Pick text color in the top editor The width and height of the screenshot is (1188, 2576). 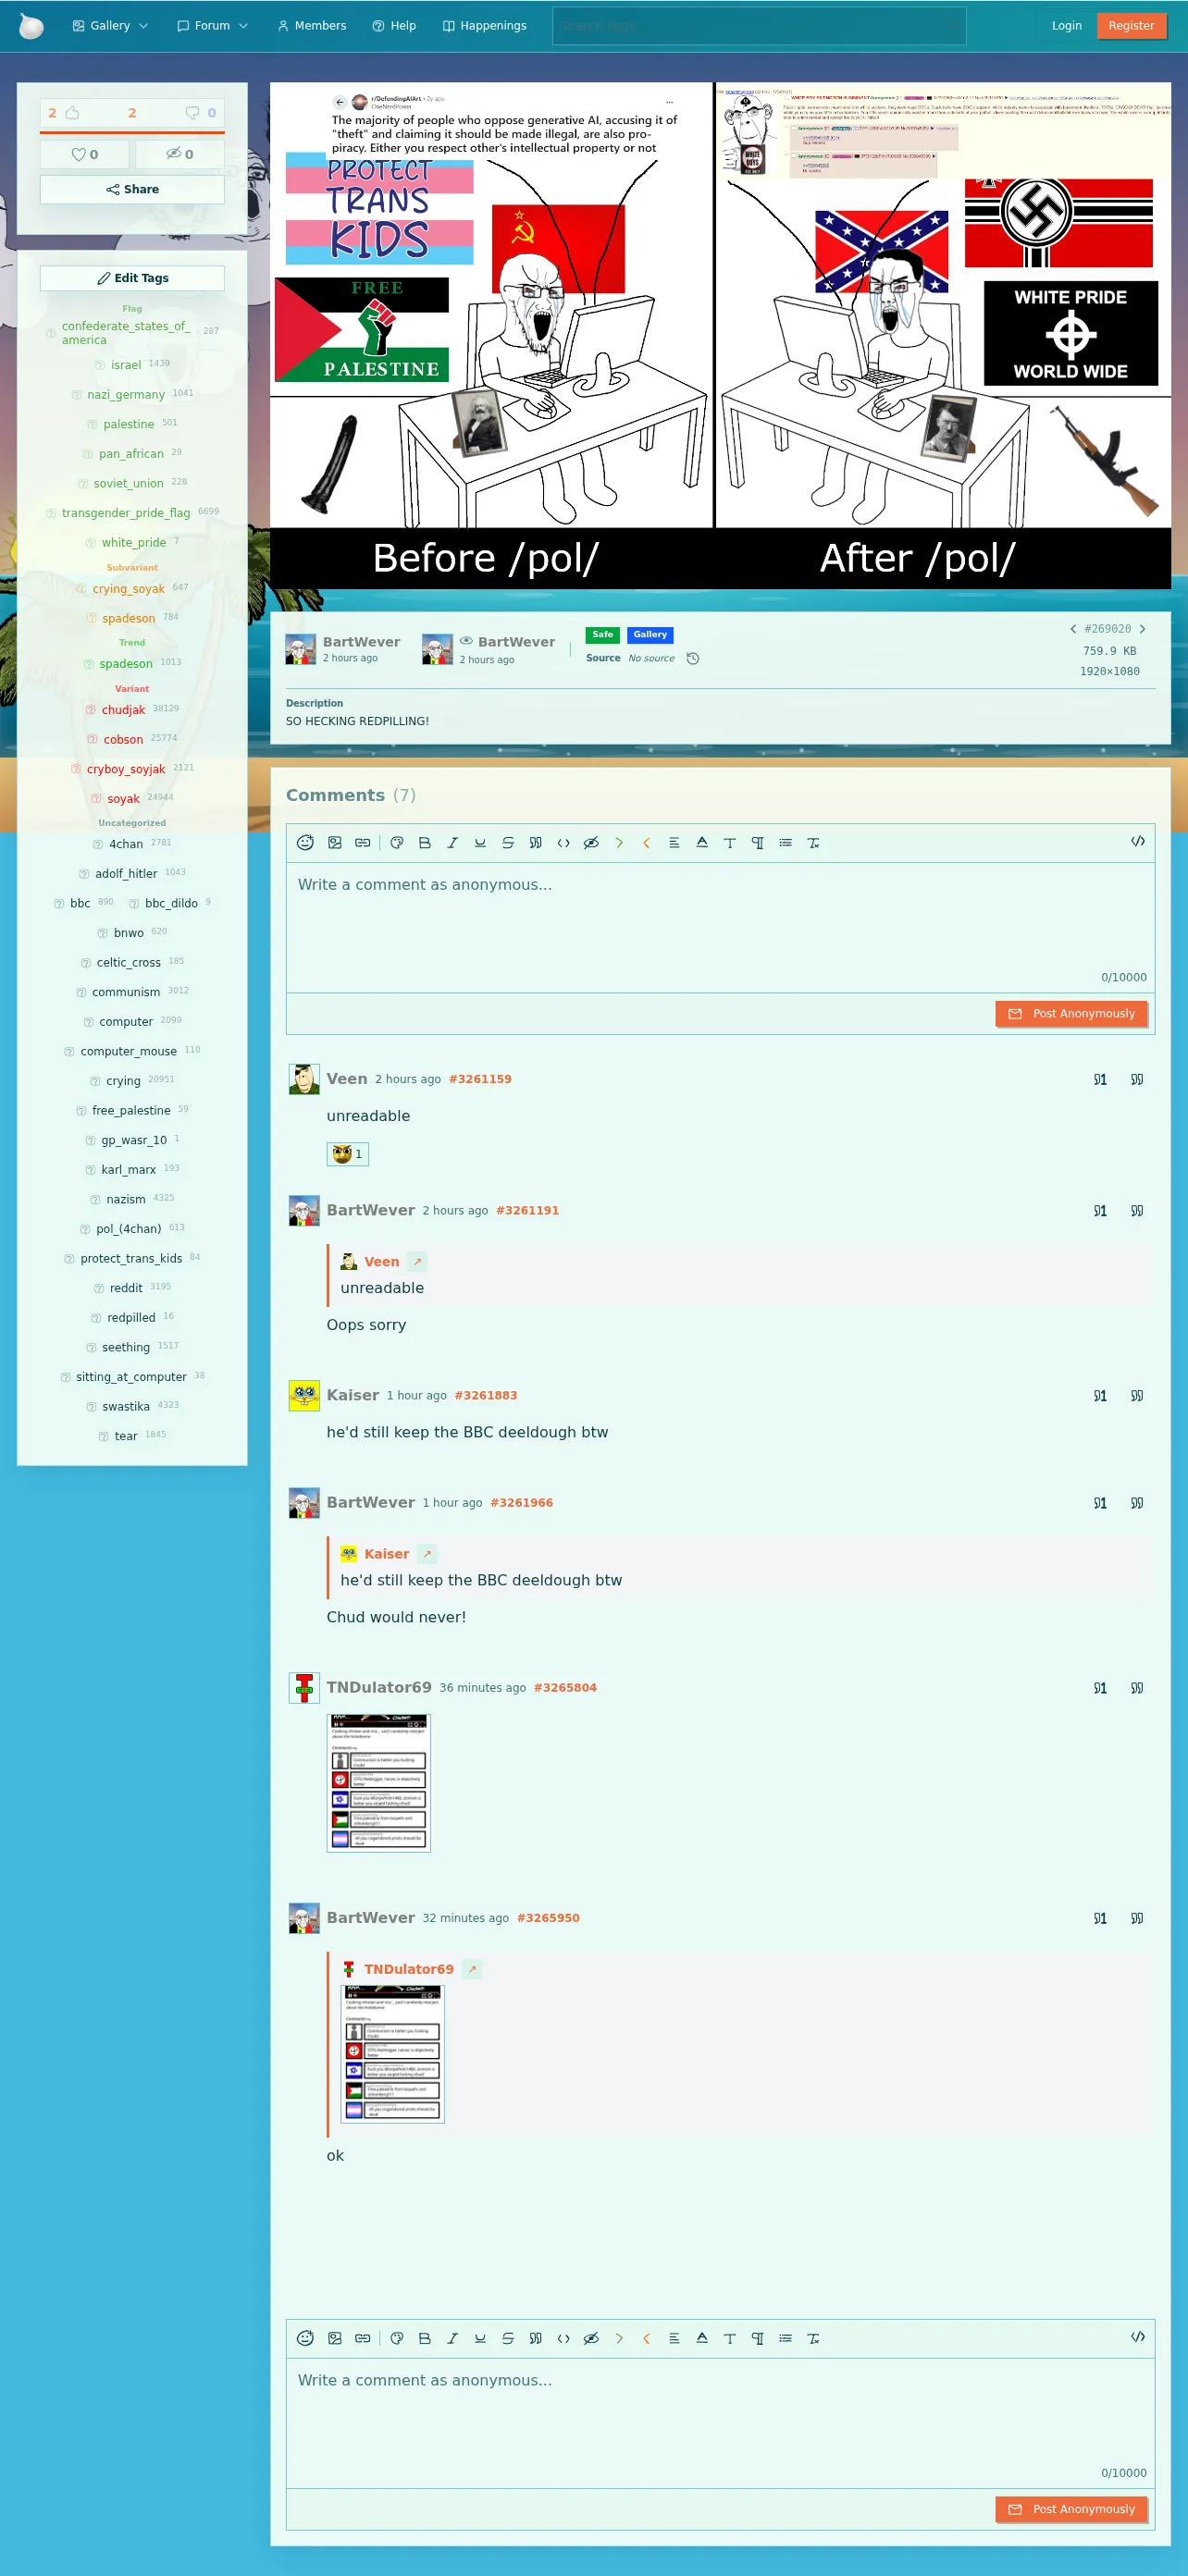tap(702, 843)
